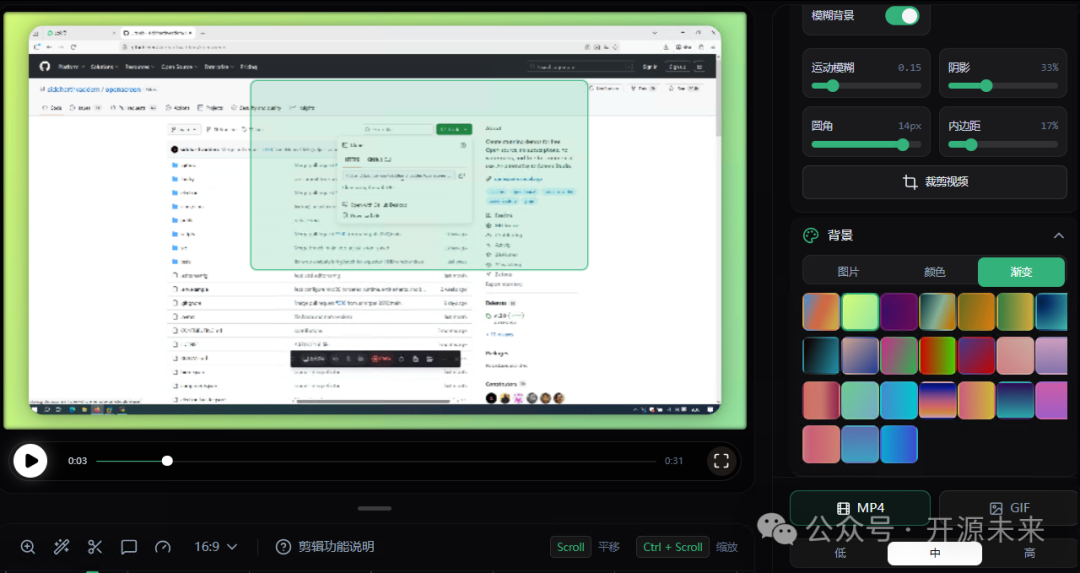This screenshot has width=1080, height=573.
Task: Click the current time 0:03 label
Action: (77, 461)
